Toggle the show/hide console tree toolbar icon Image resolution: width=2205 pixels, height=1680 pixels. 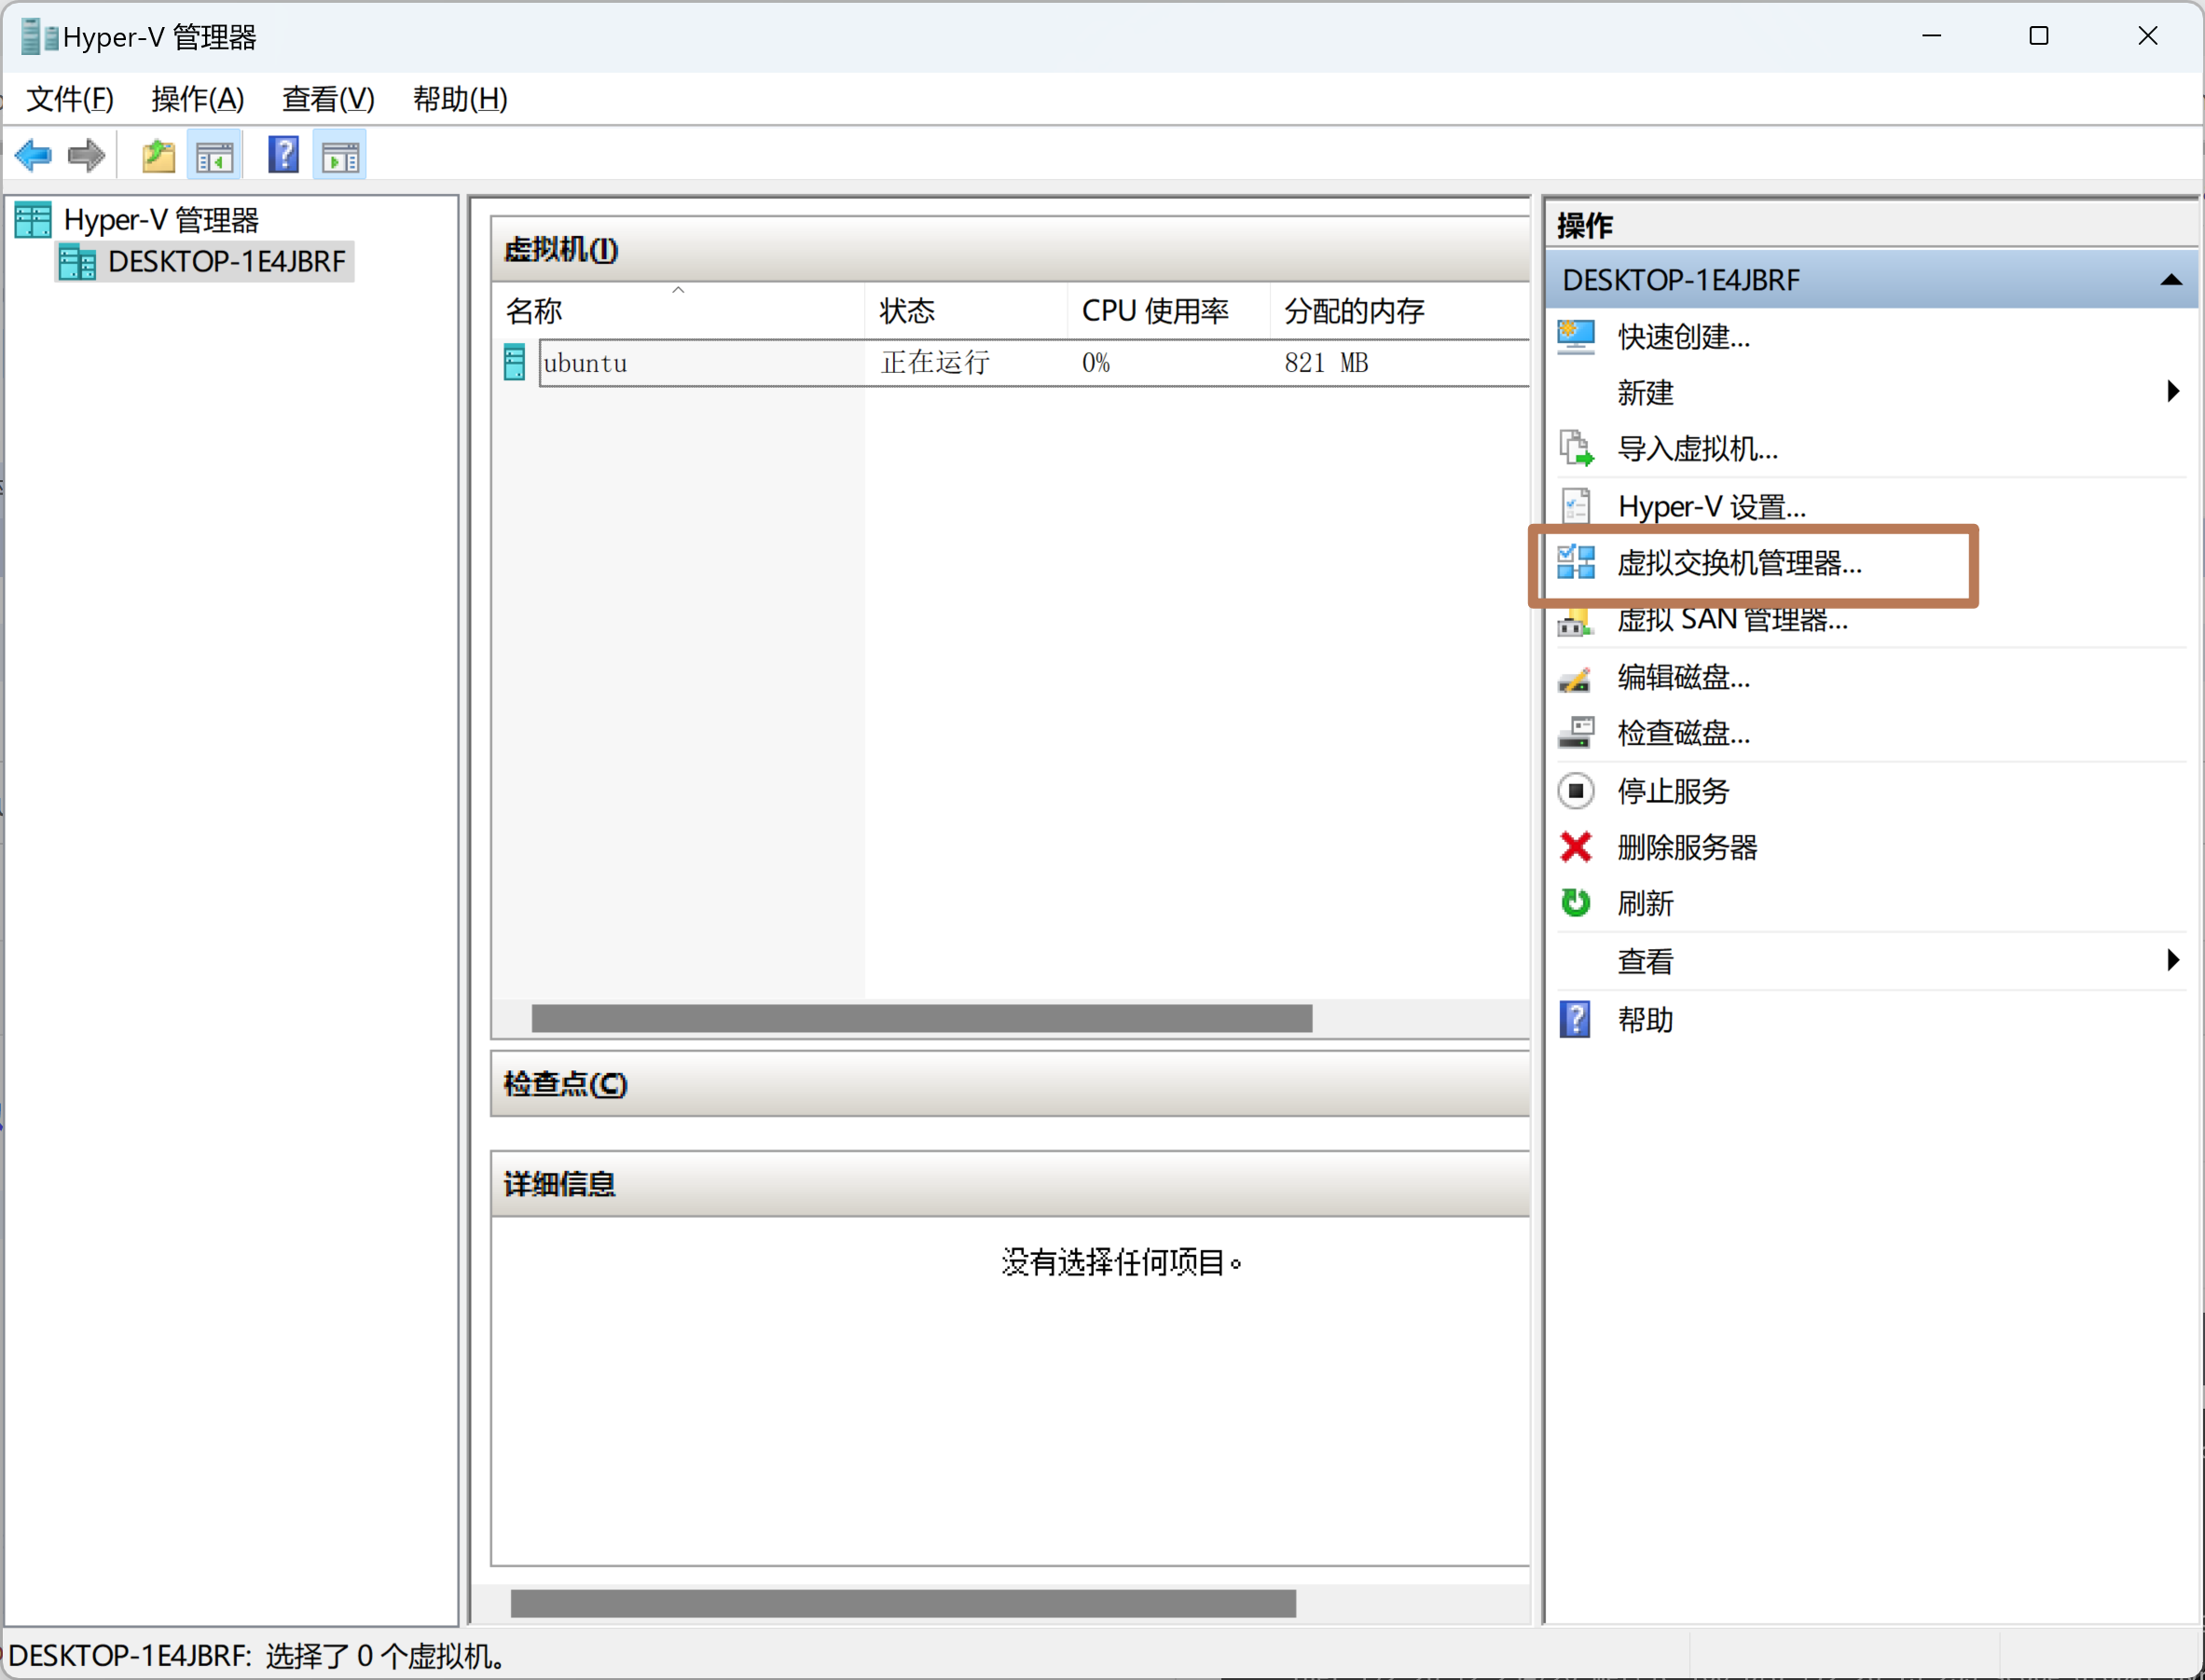tap(215, 156)
